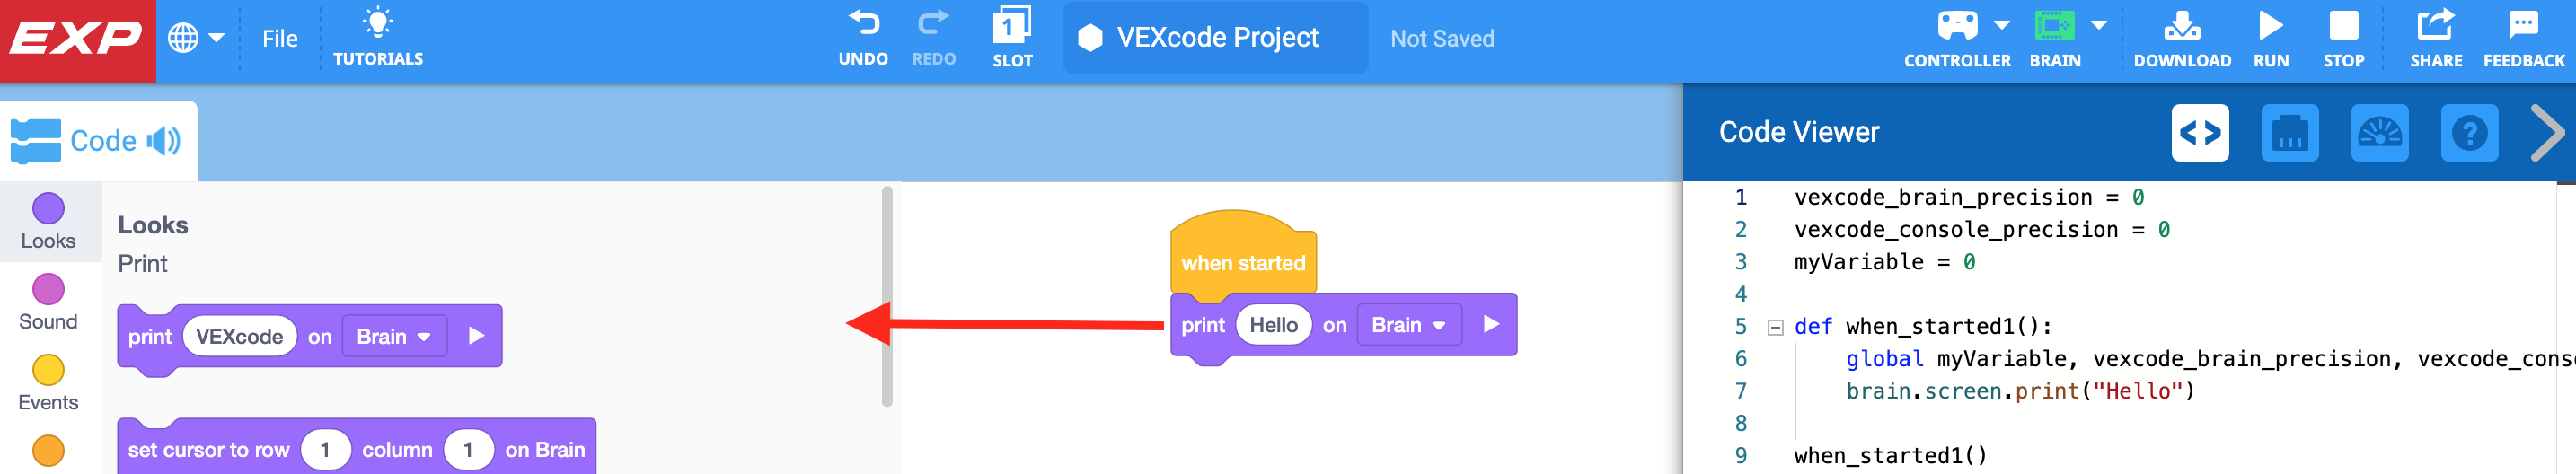Screen dimensions: 2576x474
Task: Click the Undo arrow icon
Action: 863,24
